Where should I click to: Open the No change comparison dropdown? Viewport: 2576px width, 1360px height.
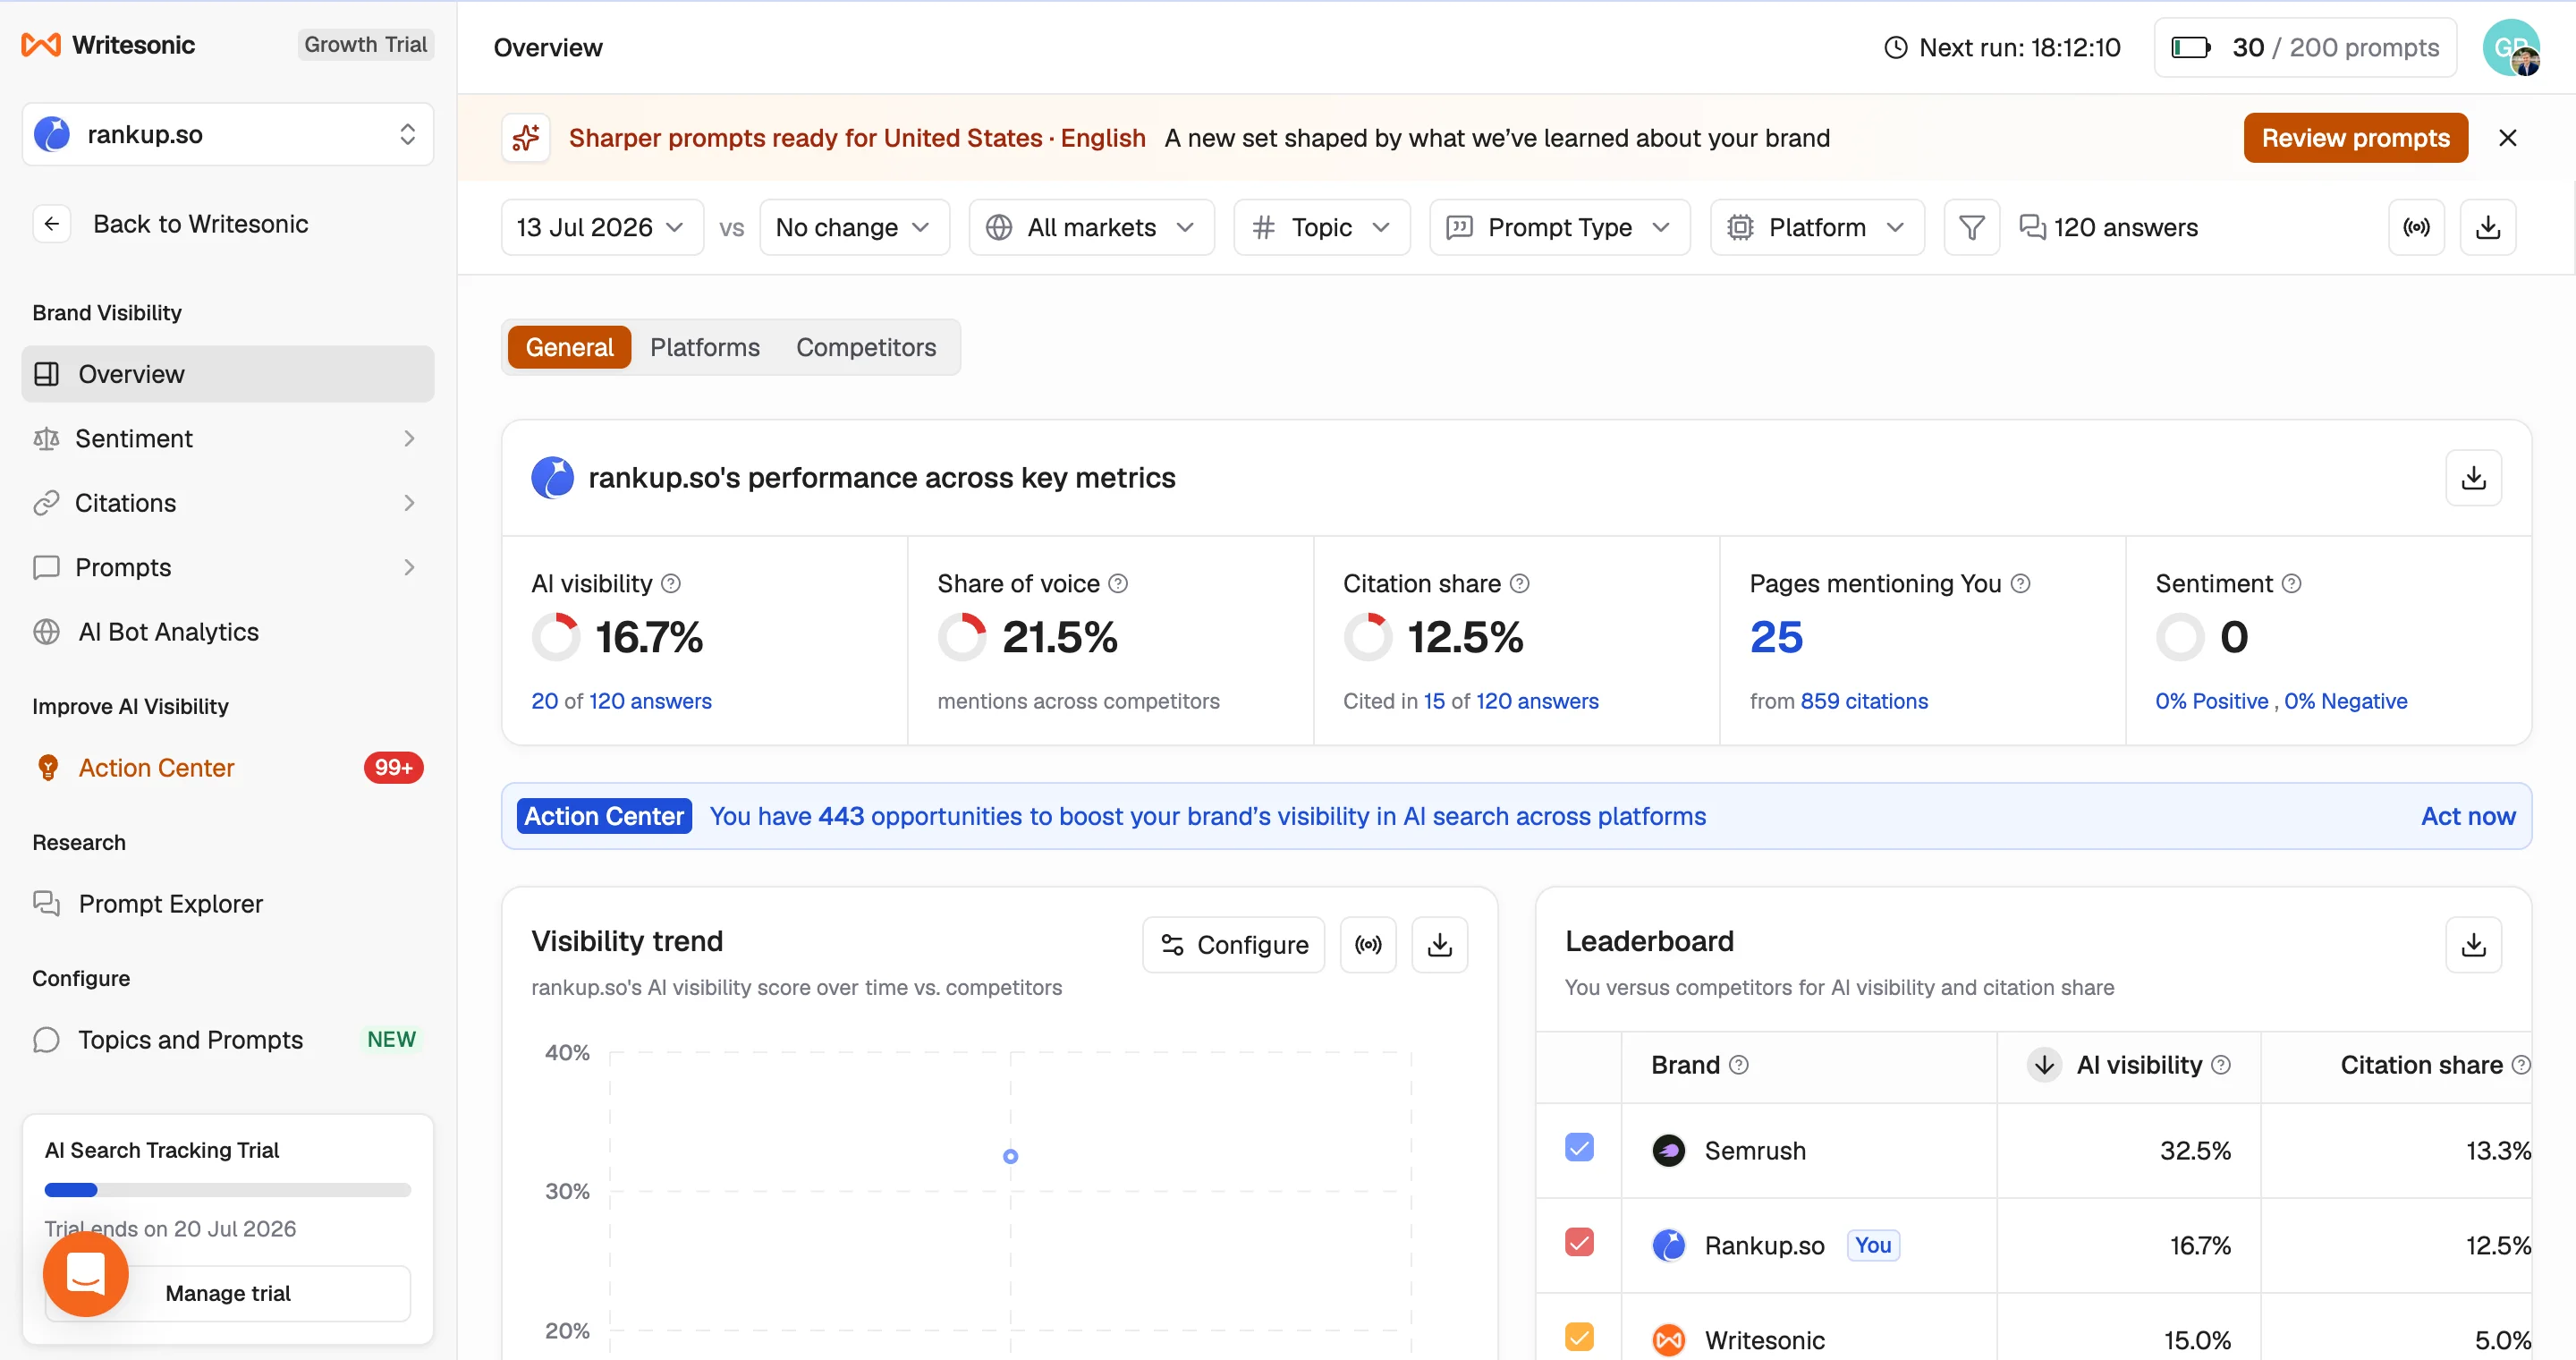coord(854,228)
